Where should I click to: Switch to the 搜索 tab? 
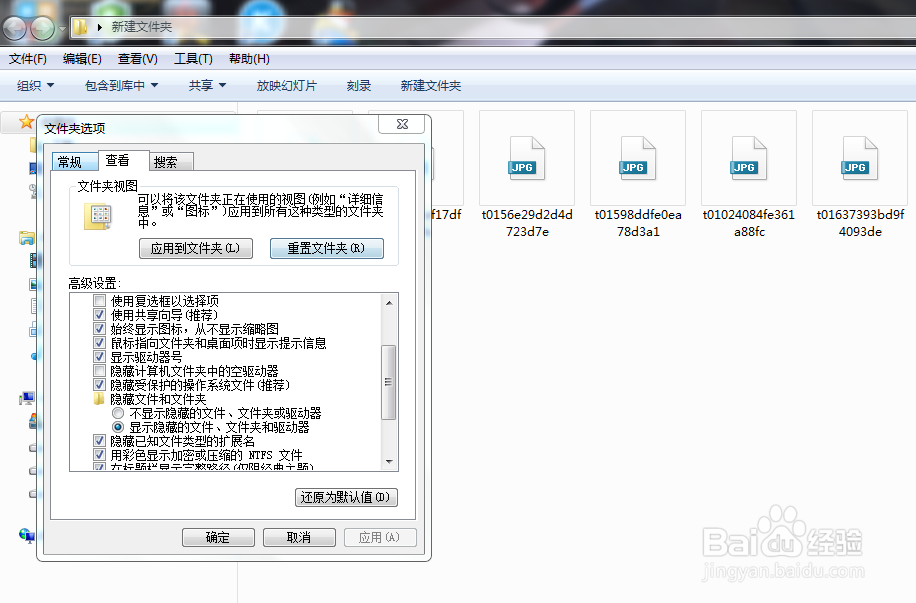(170, 160)
